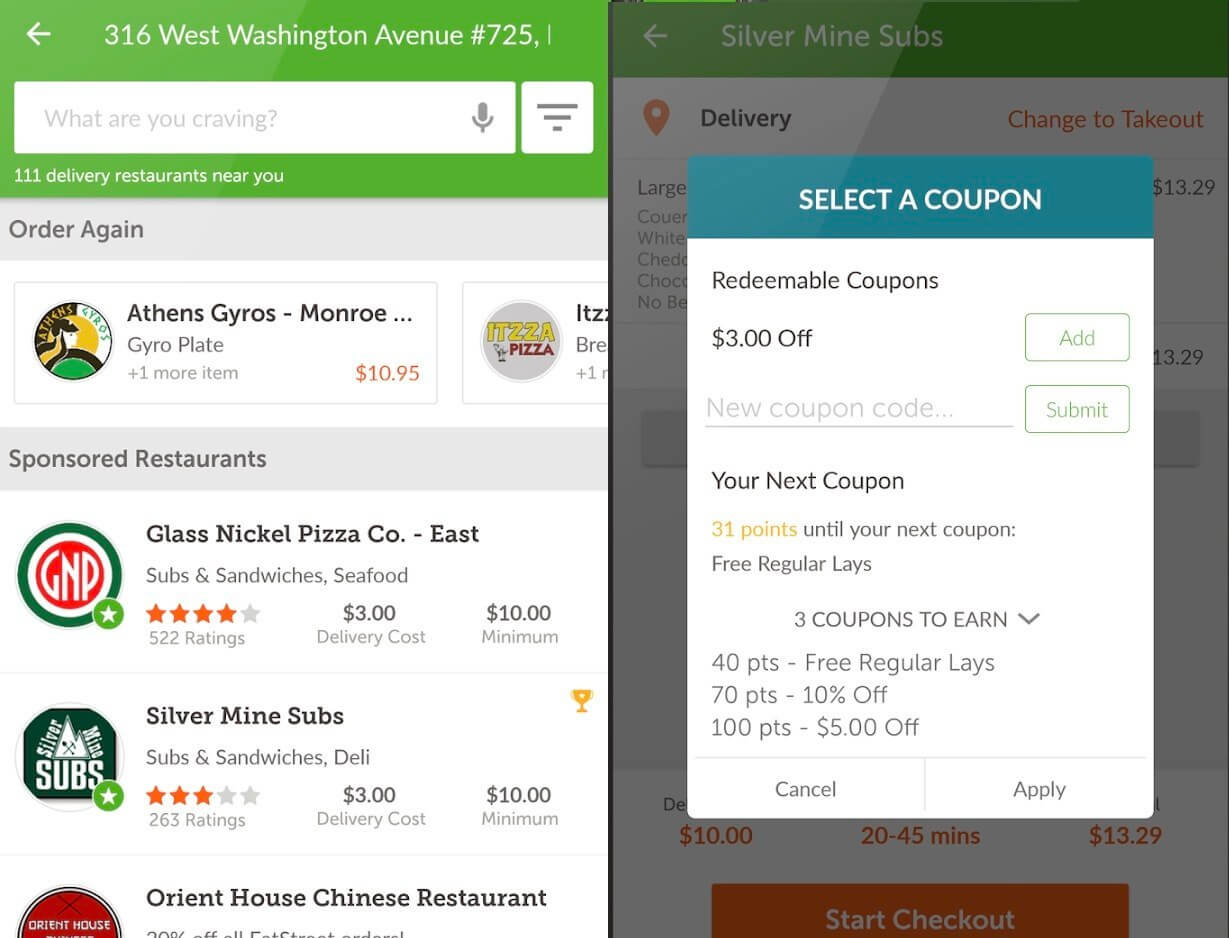This screenshot has width=1229, height=938.
Task: Focus the New coupon code field
Action: point(859,408)
